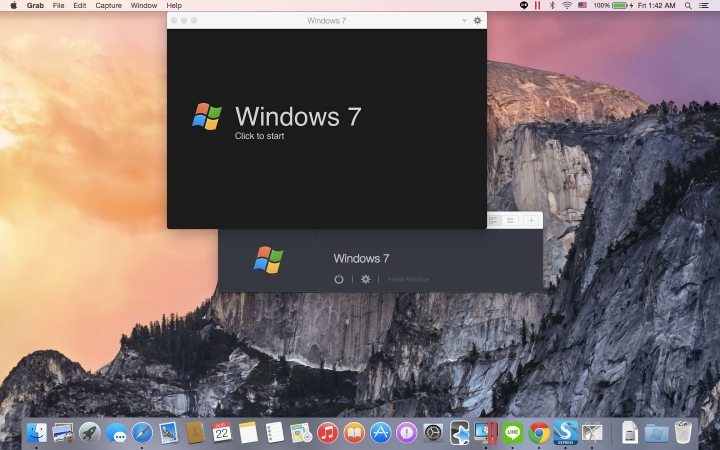Launch iTunes from the Dock

[327, 433]
